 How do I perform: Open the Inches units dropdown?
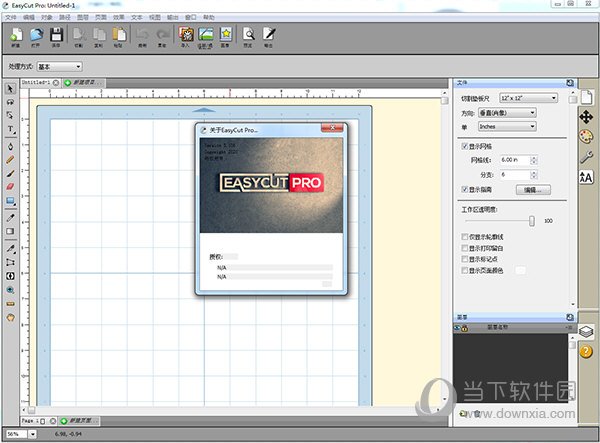[507, 127]
